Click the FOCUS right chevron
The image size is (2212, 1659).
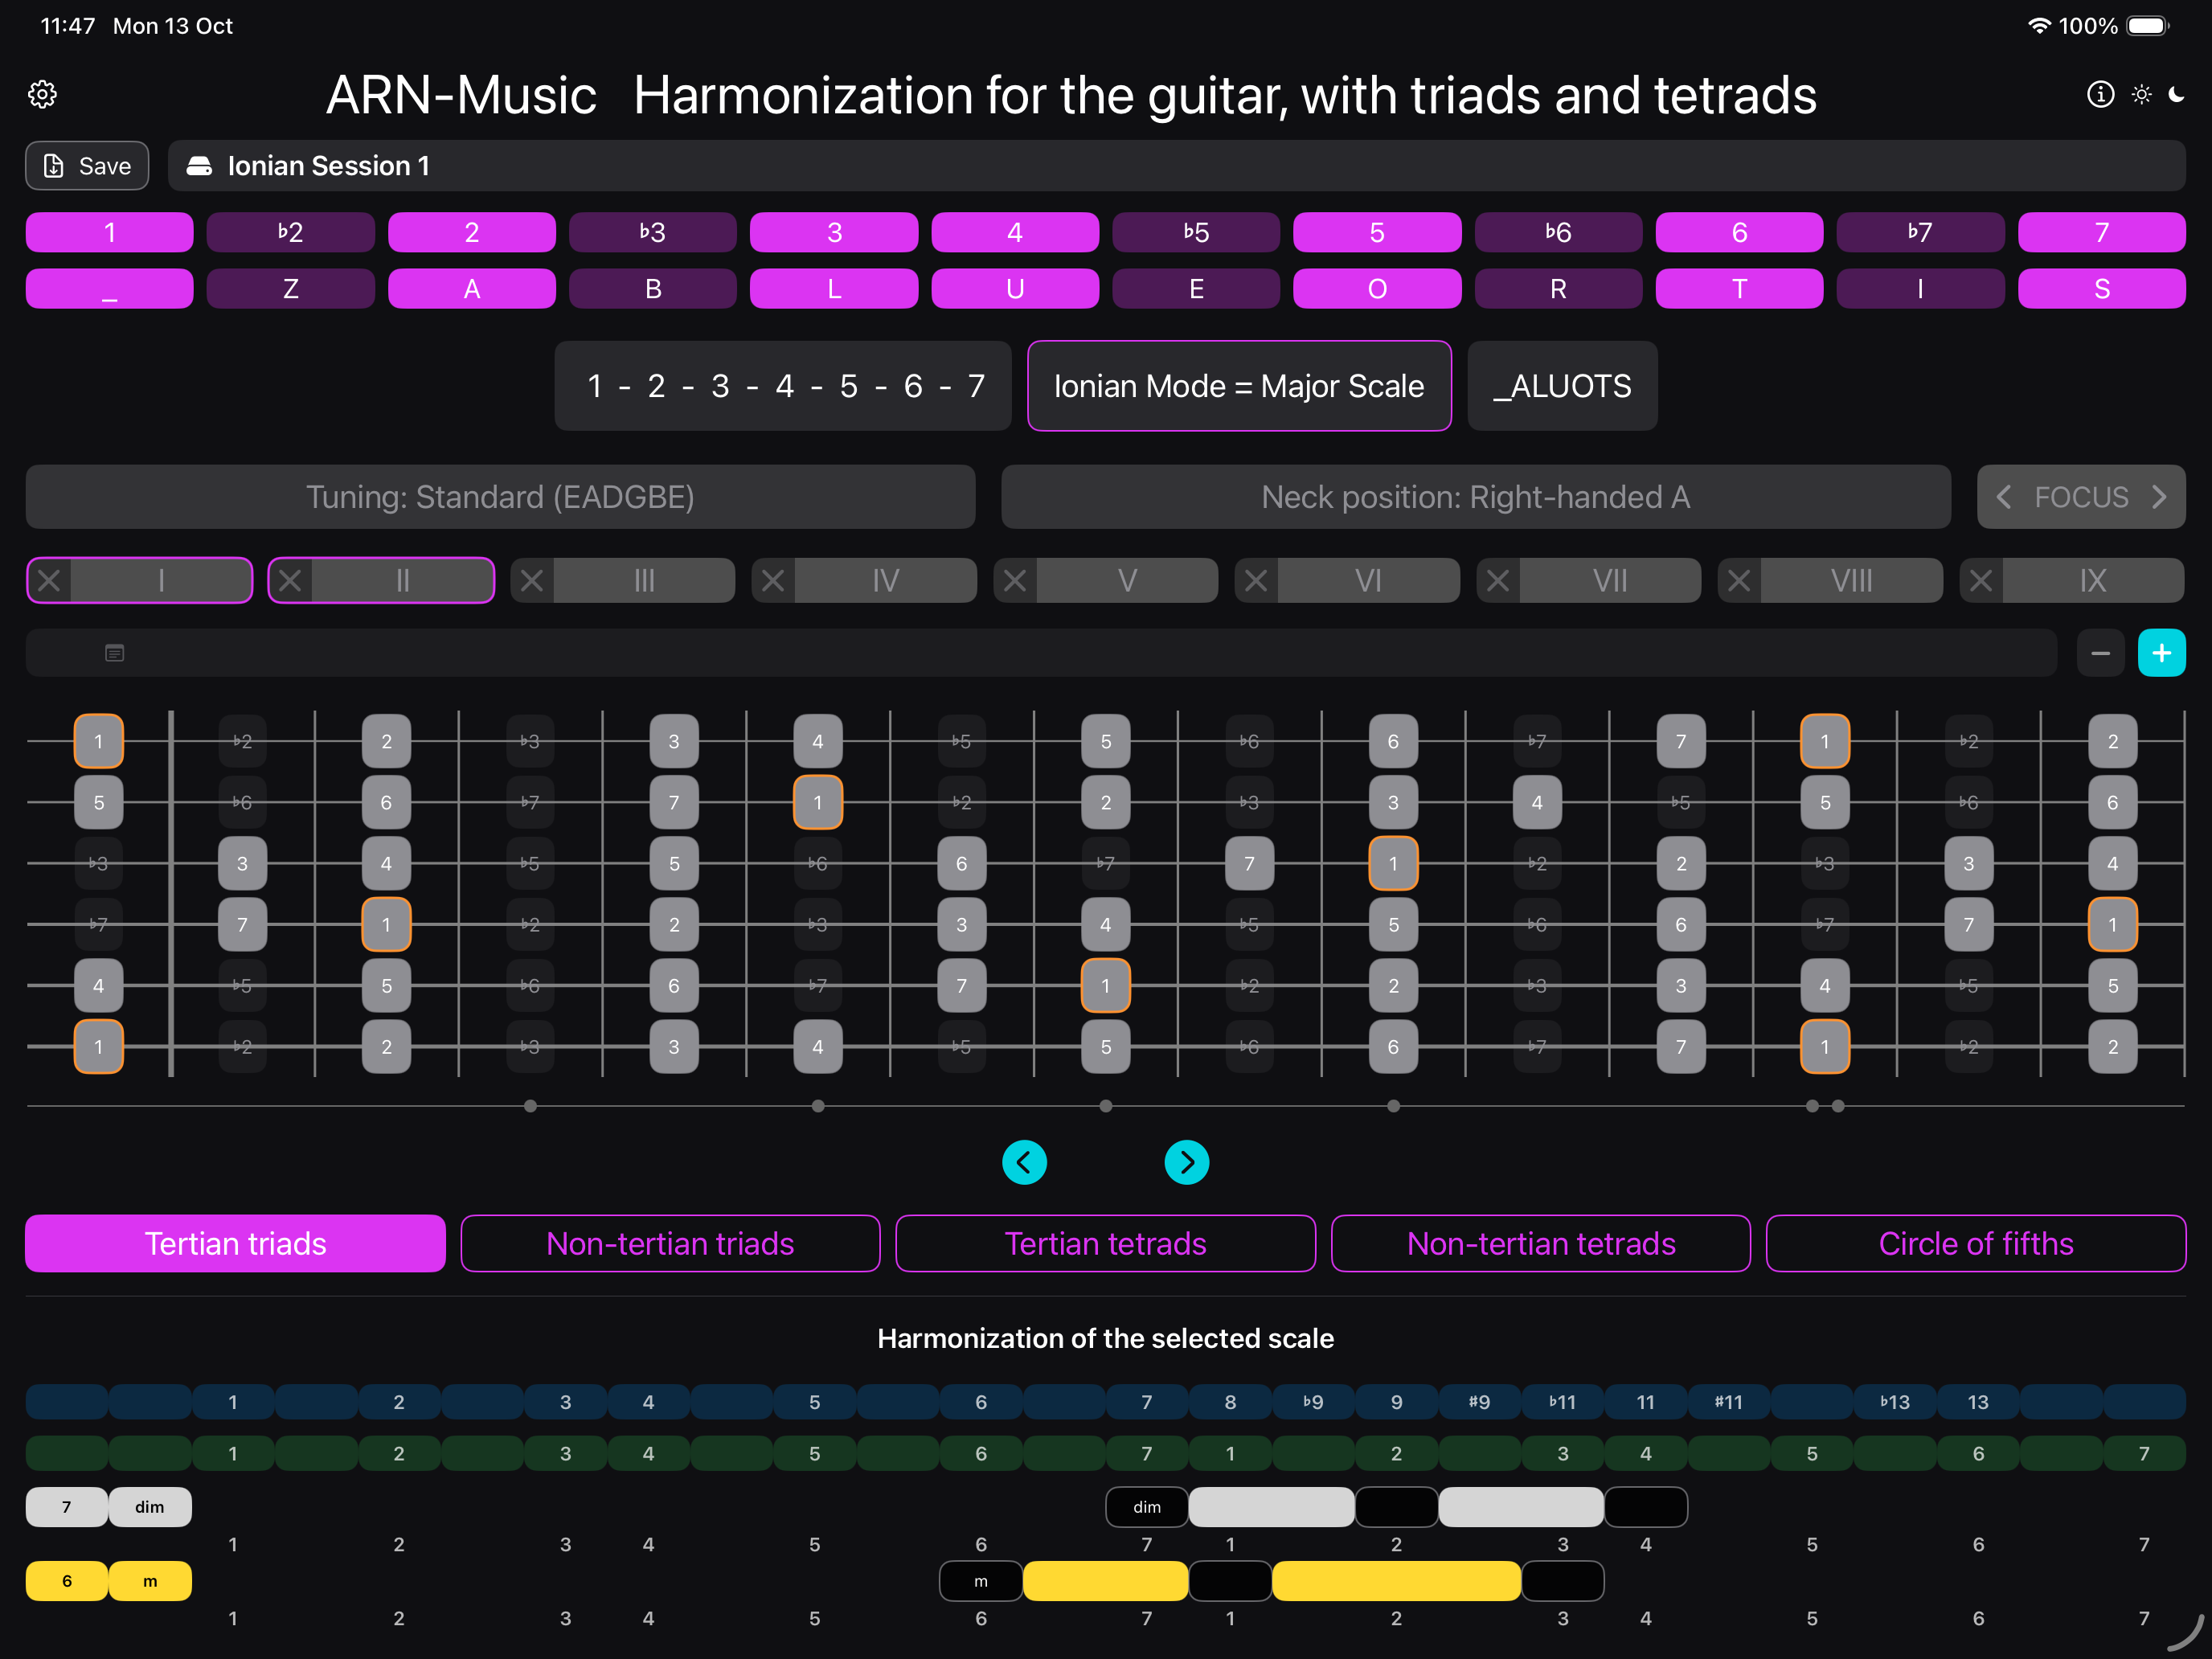tap(2159, 497)
